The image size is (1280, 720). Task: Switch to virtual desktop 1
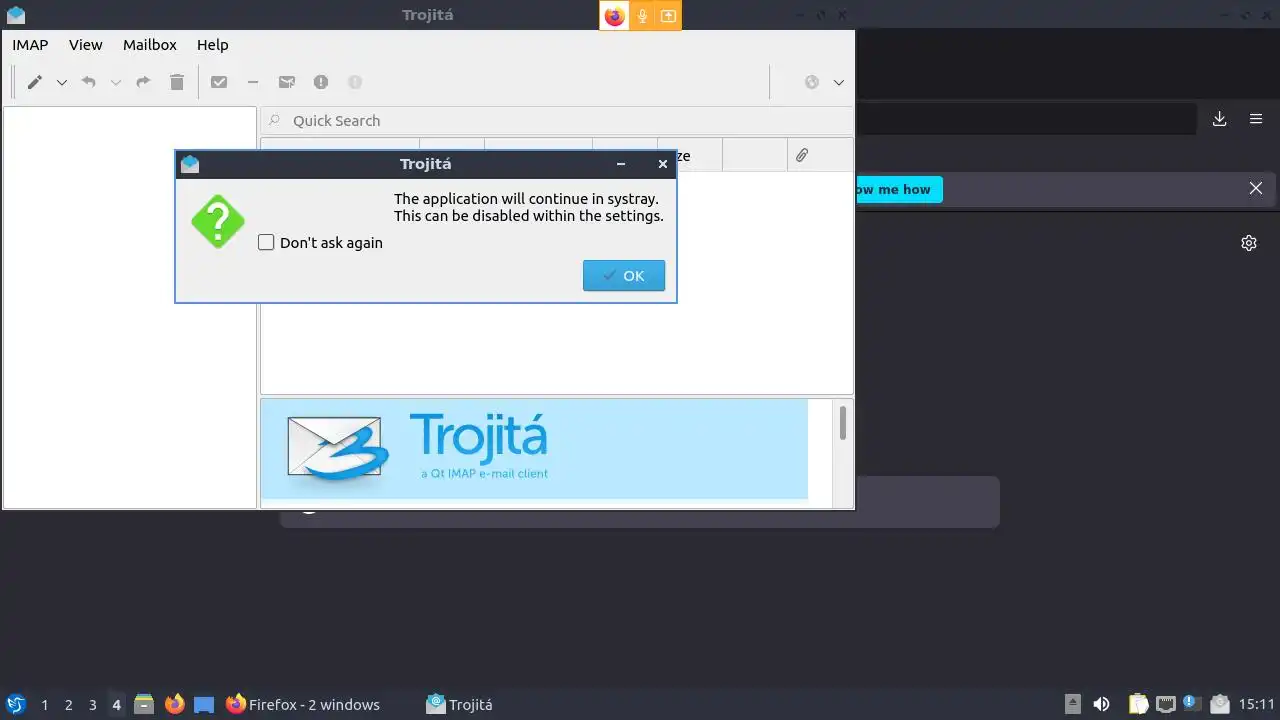point(45,705)
